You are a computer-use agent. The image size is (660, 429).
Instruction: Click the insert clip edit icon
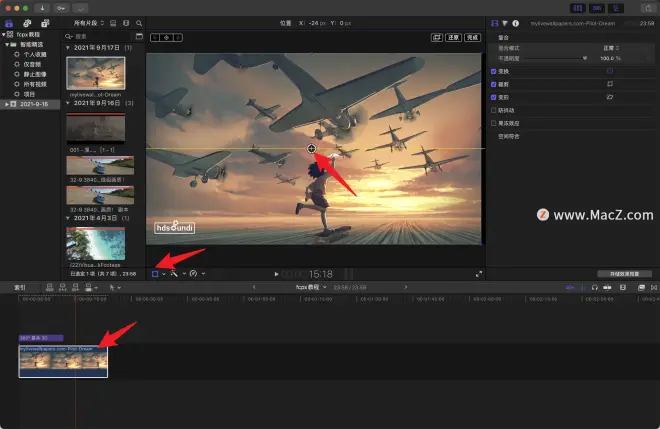63,288
